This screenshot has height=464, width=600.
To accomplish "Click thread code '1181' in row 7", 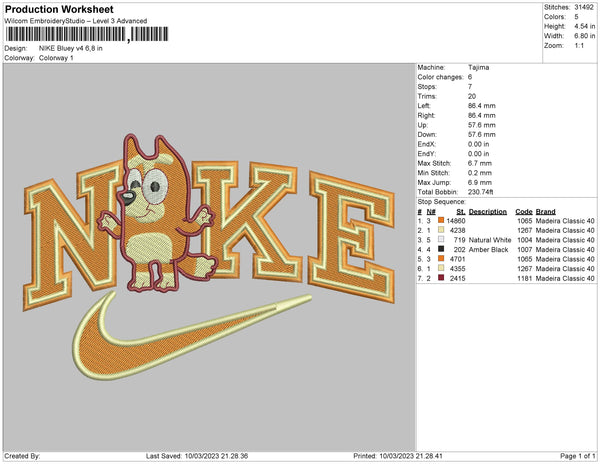I will click(524, 278).
